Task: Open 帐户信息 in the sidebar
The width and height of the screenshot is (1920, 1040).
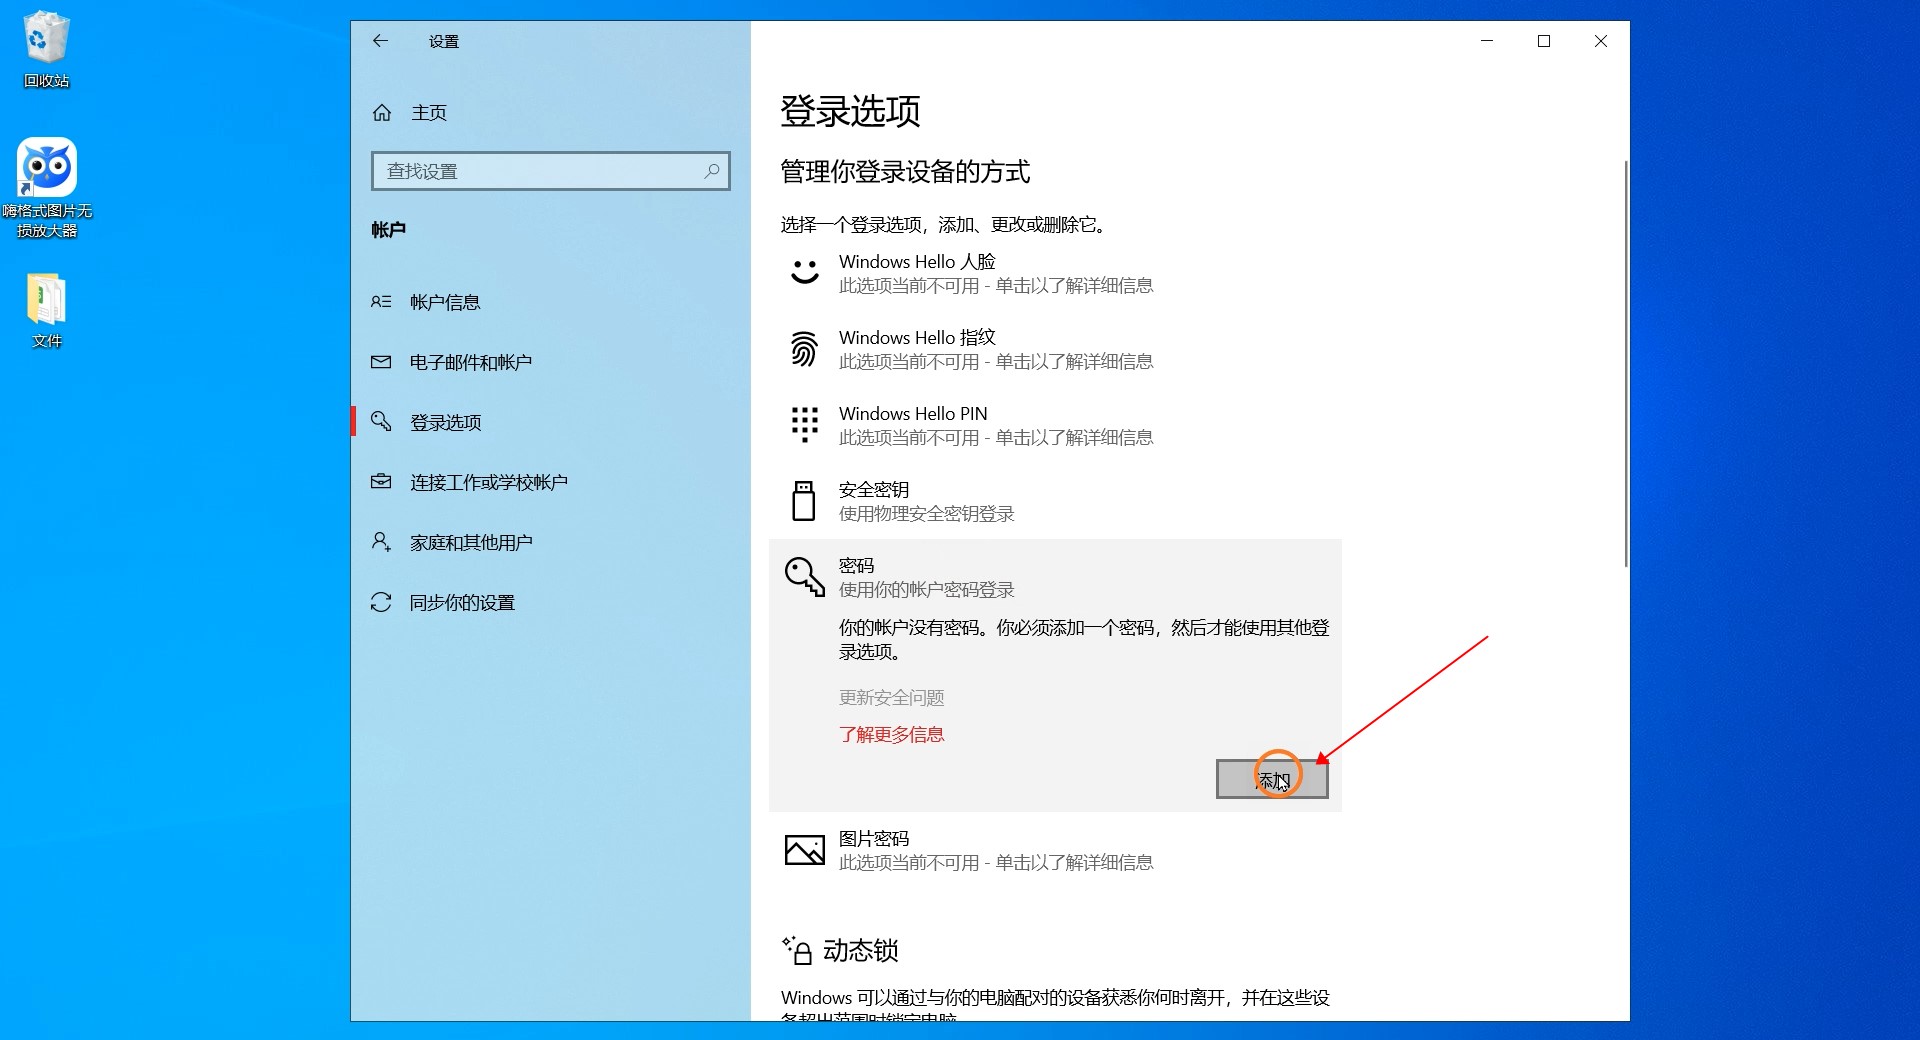Action: click(445, 302)
